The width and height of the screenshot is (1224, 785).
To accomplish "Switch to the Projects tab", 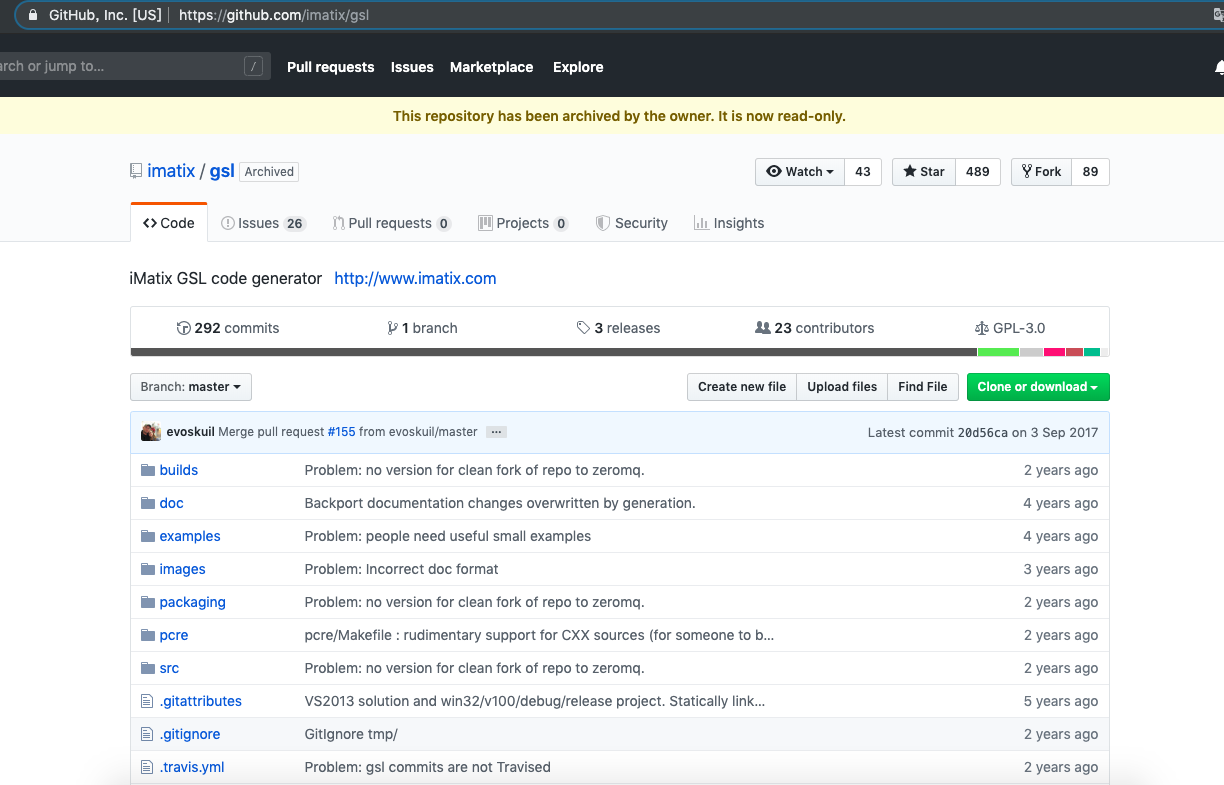I will (x=524, y=223).
